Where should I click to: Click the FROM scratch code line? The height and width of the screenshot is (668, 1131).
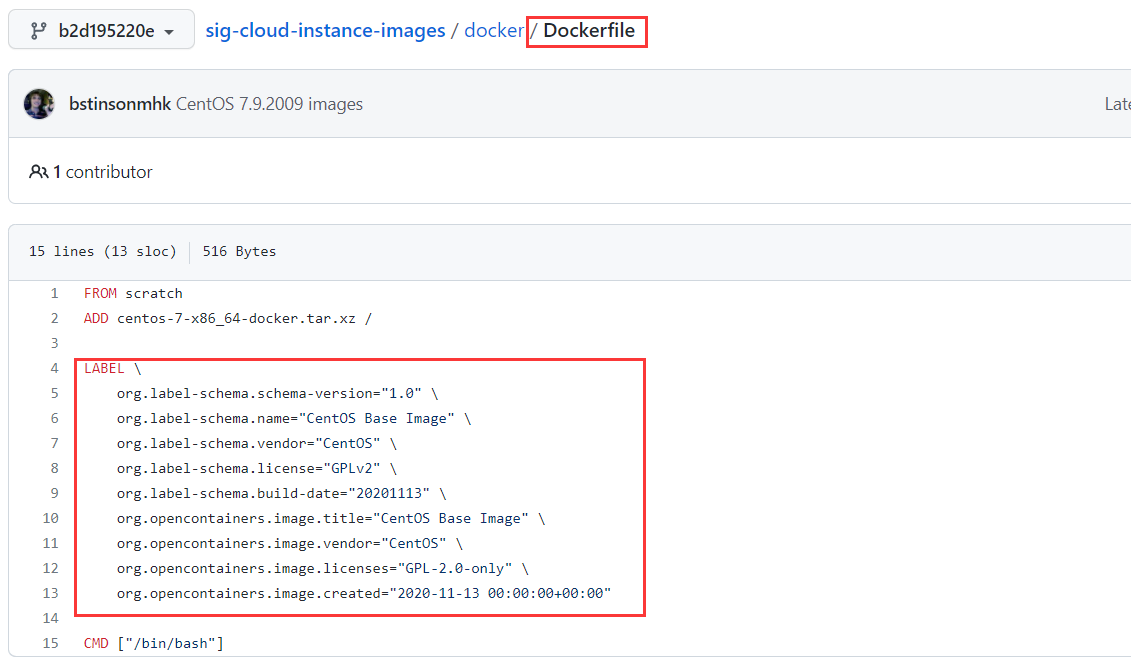click(133, 294)
